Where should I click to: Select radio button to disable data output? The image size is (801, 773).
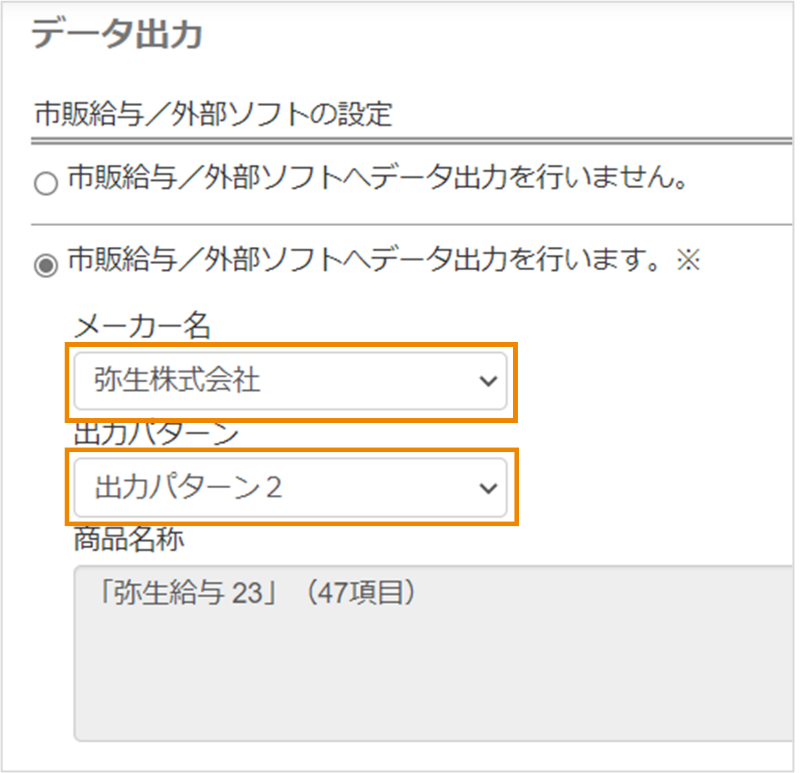46,183
